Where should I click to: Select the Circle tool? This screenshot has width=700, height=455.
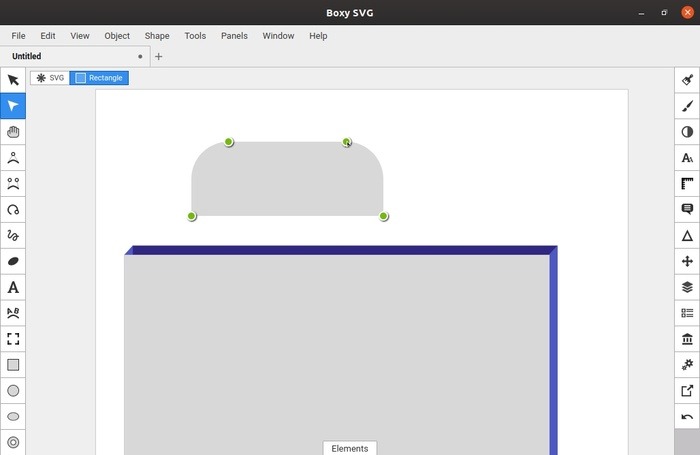click(13, 391)
